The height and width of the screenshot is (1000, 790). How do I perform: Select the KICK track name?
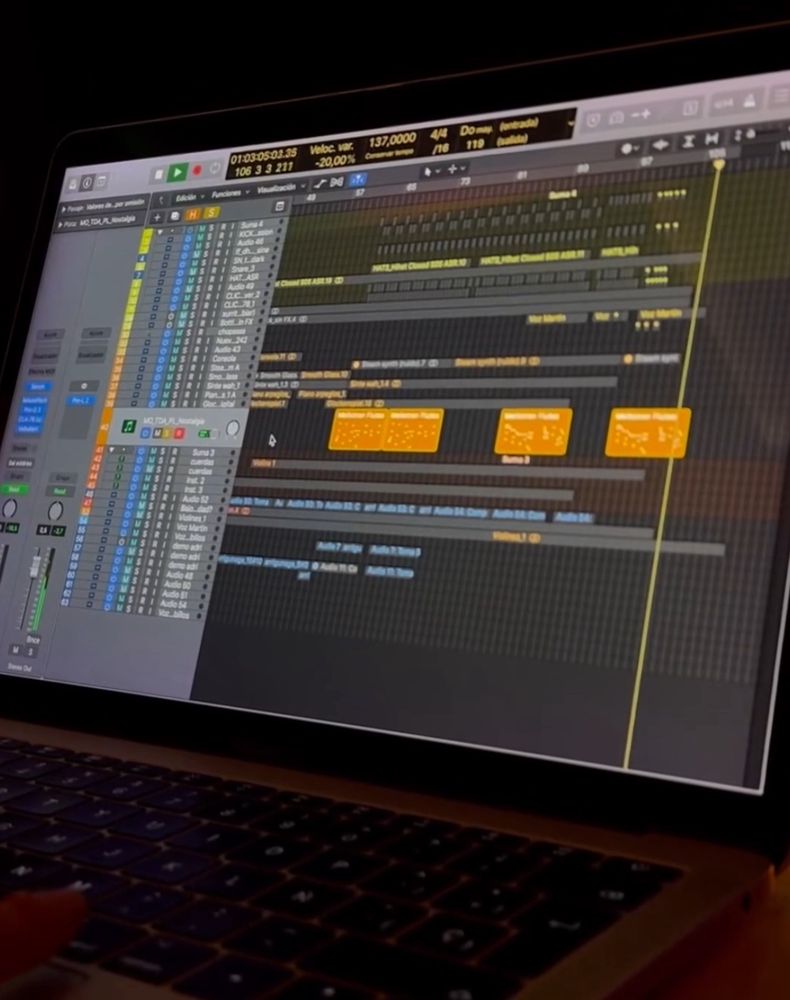(256, 233)
